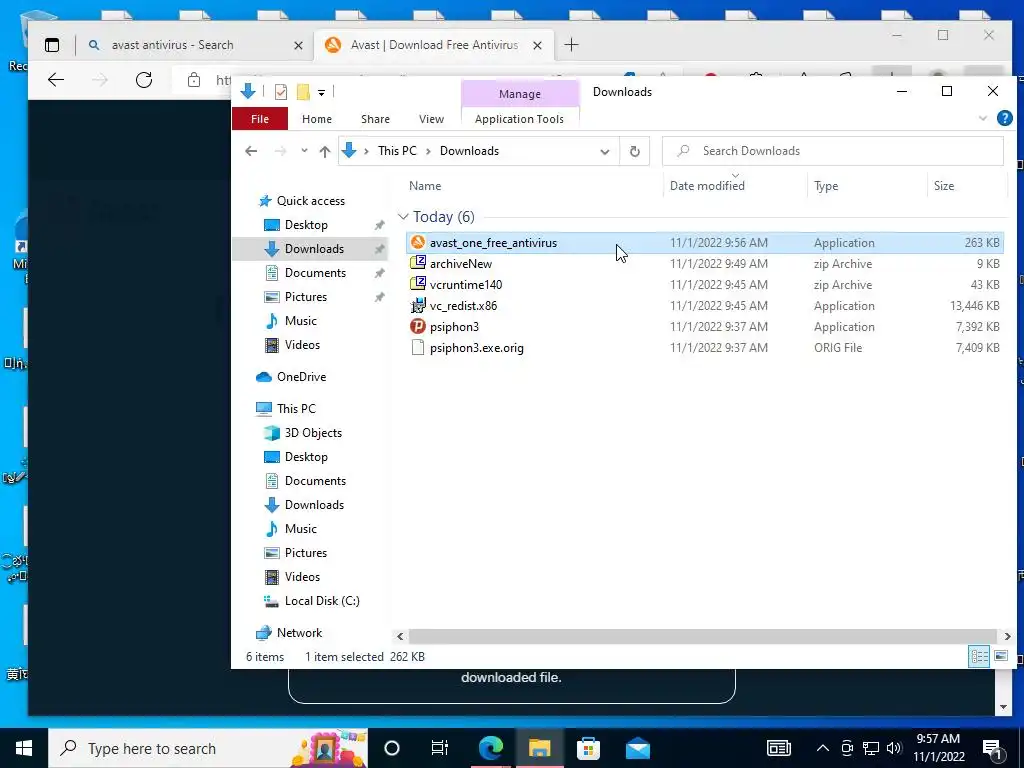
Task: Open Network in navigation pane
Action: tap(299, 633)
